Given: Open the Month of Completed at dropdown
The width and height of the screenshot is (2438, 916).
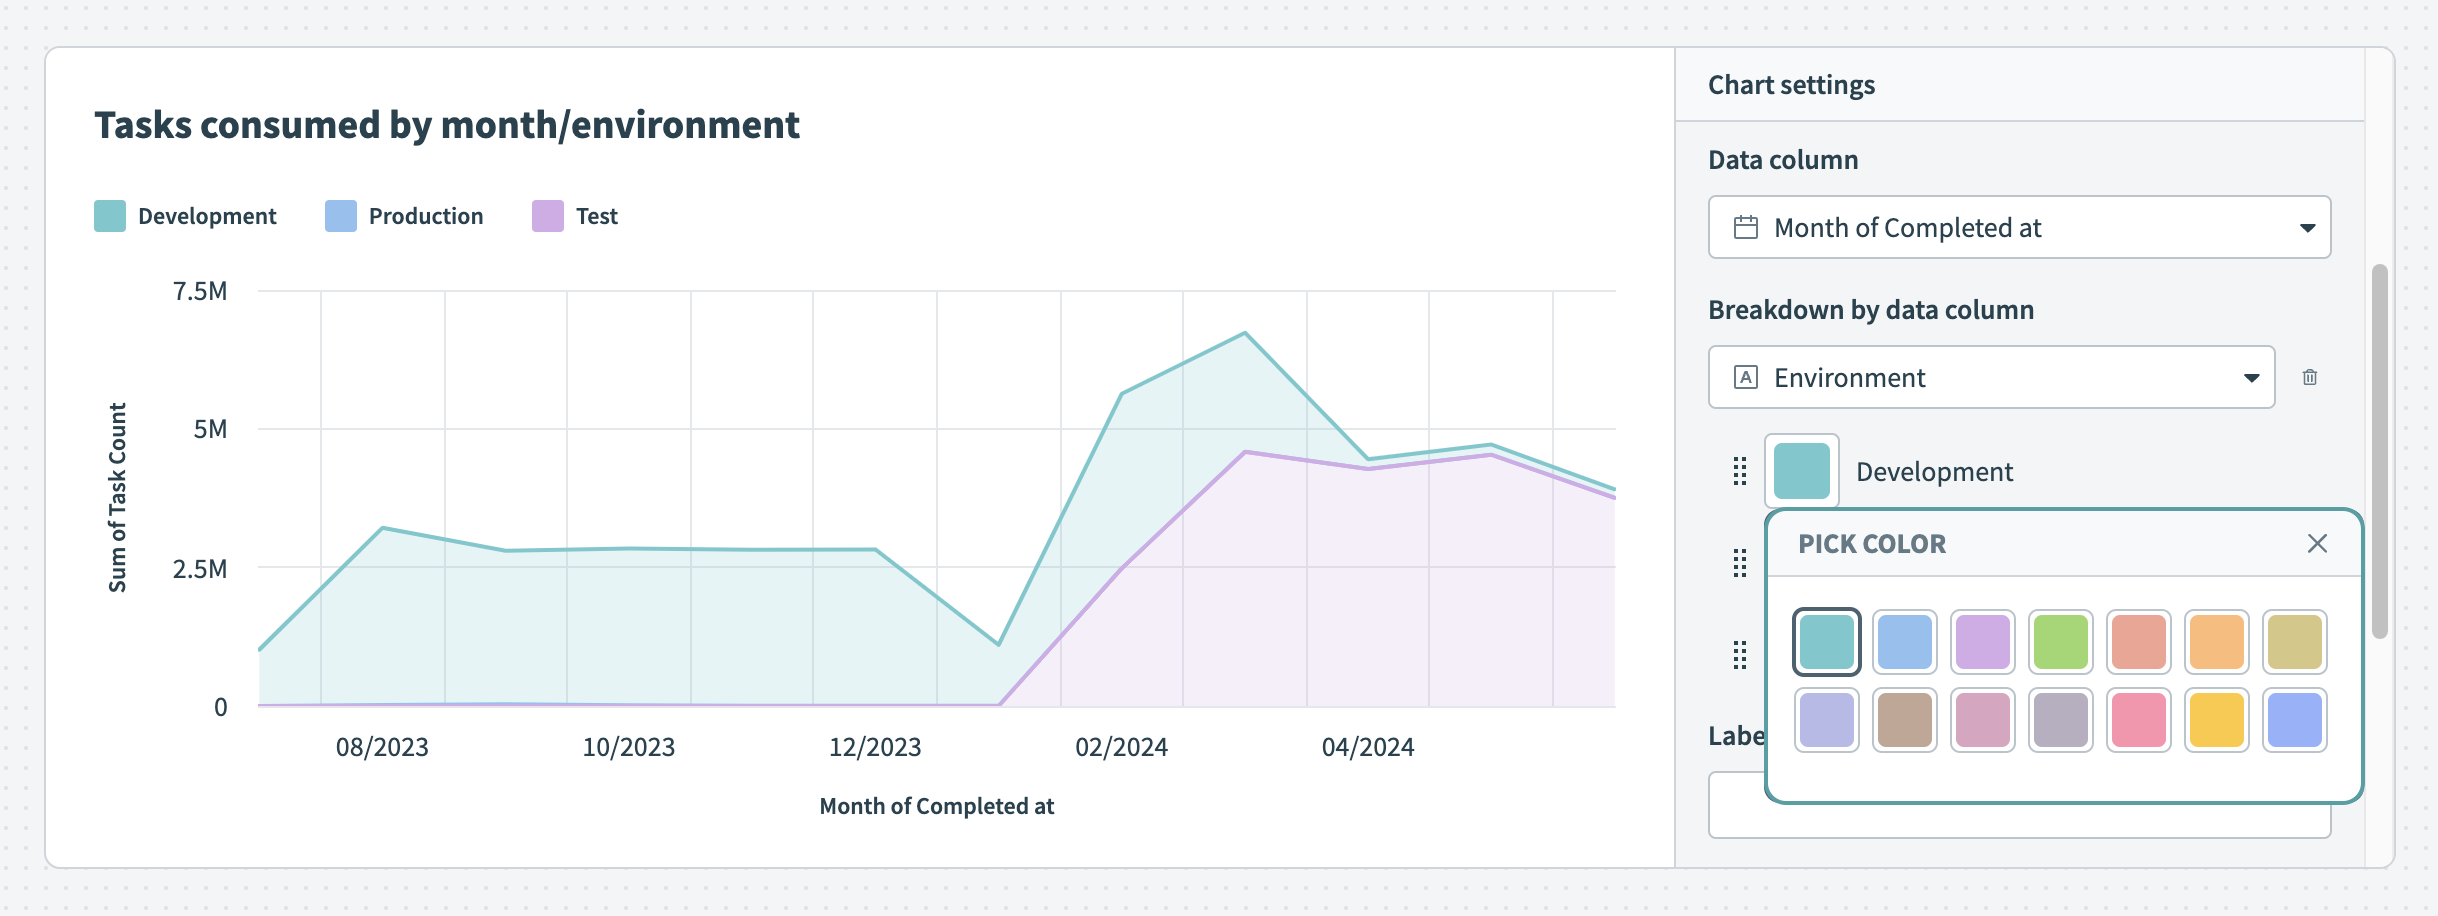Looking at the screenshot, I should coord(2020,227).
